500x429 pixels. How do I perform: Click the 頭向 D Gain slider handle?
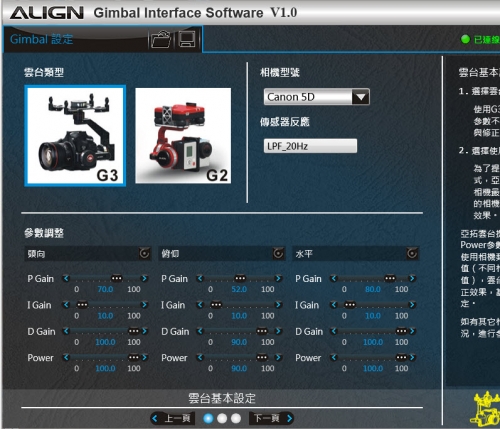(x=134, y=331)
